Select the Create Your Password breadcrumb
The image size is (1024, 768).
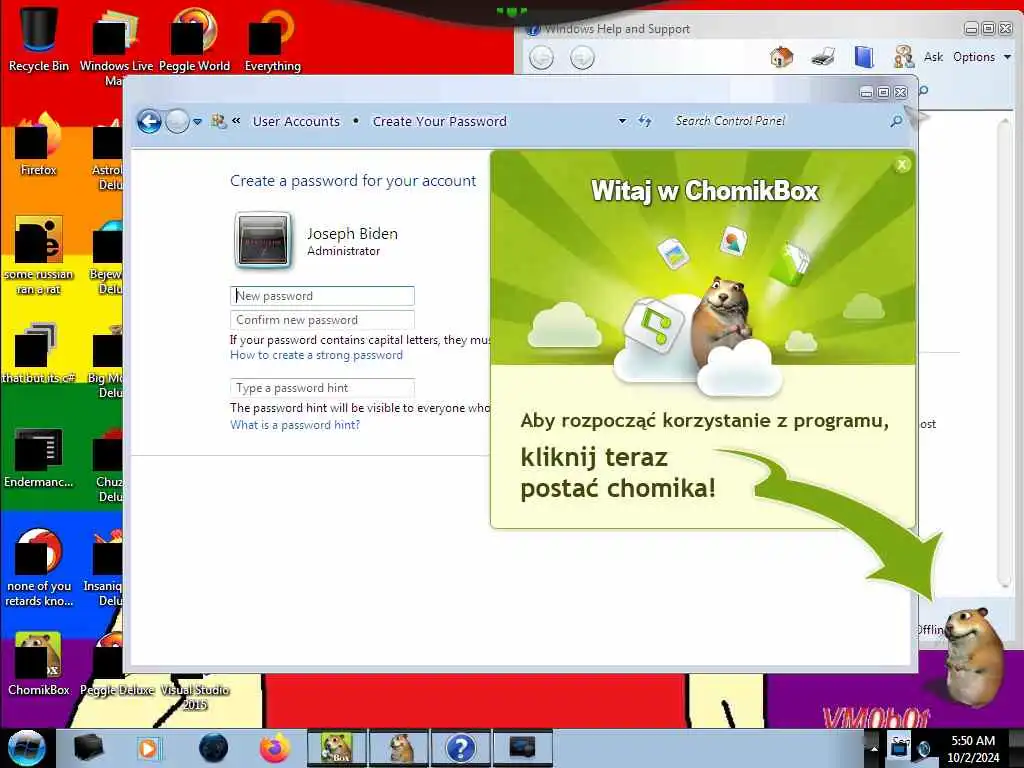440,121
